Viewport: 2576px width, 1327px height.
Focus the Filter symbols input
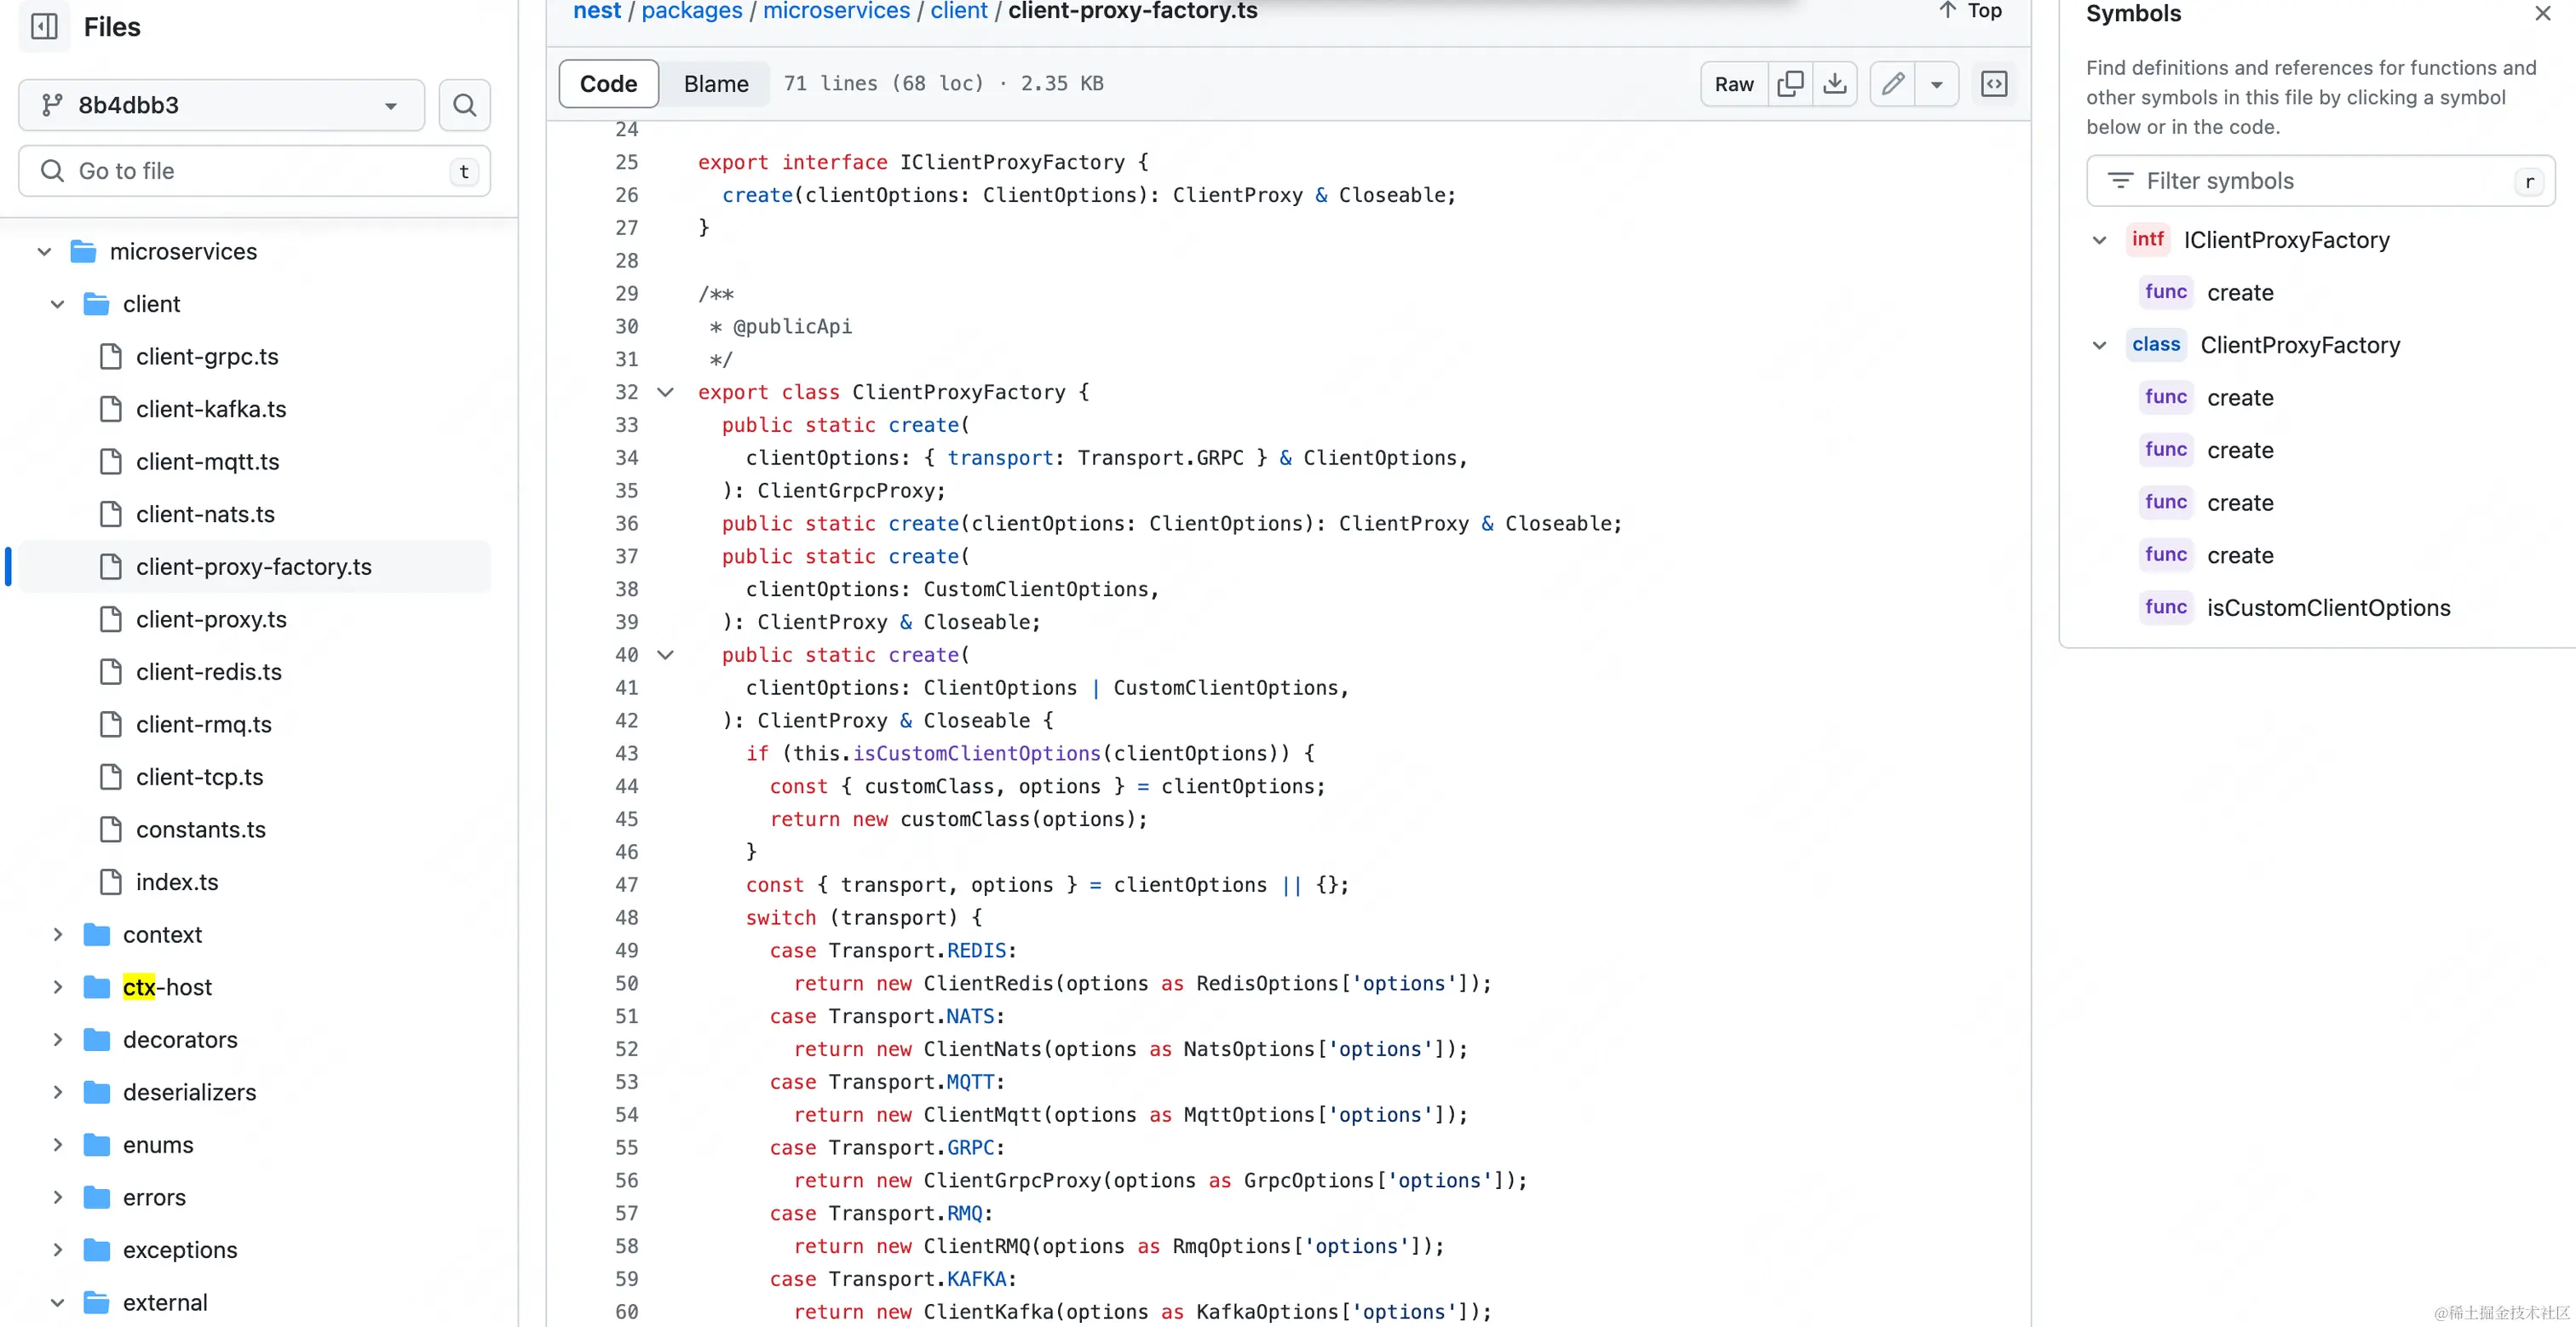click(x=2320, y=181)
